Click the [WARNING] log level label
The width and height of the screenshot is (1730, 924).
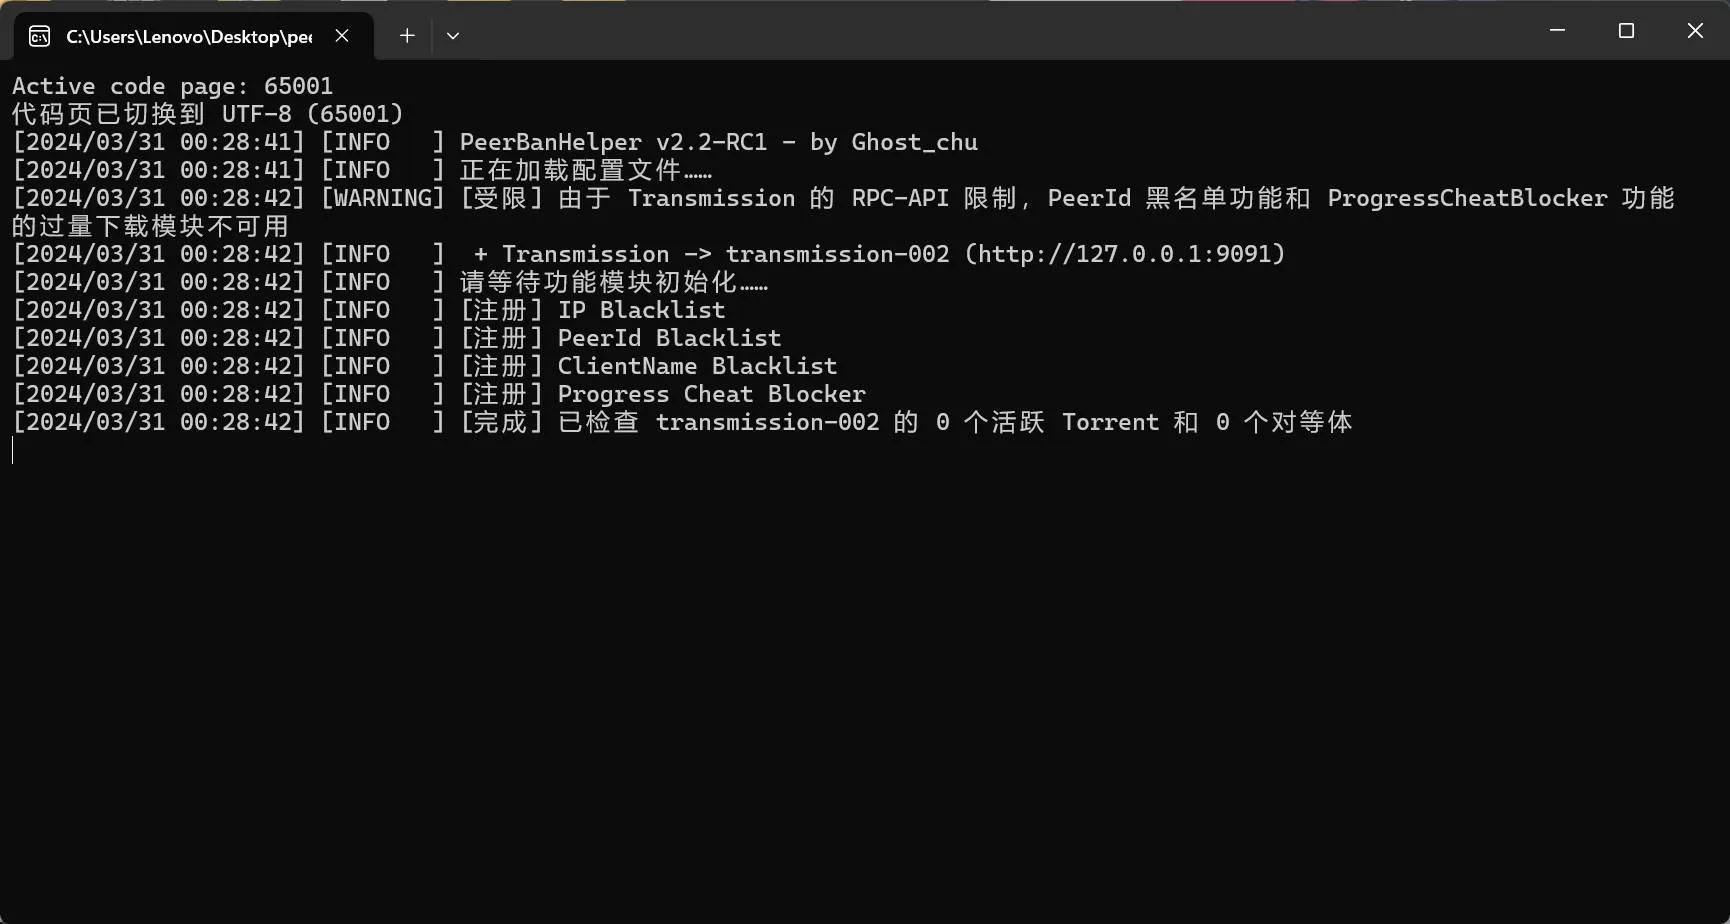tap(383, 198)
